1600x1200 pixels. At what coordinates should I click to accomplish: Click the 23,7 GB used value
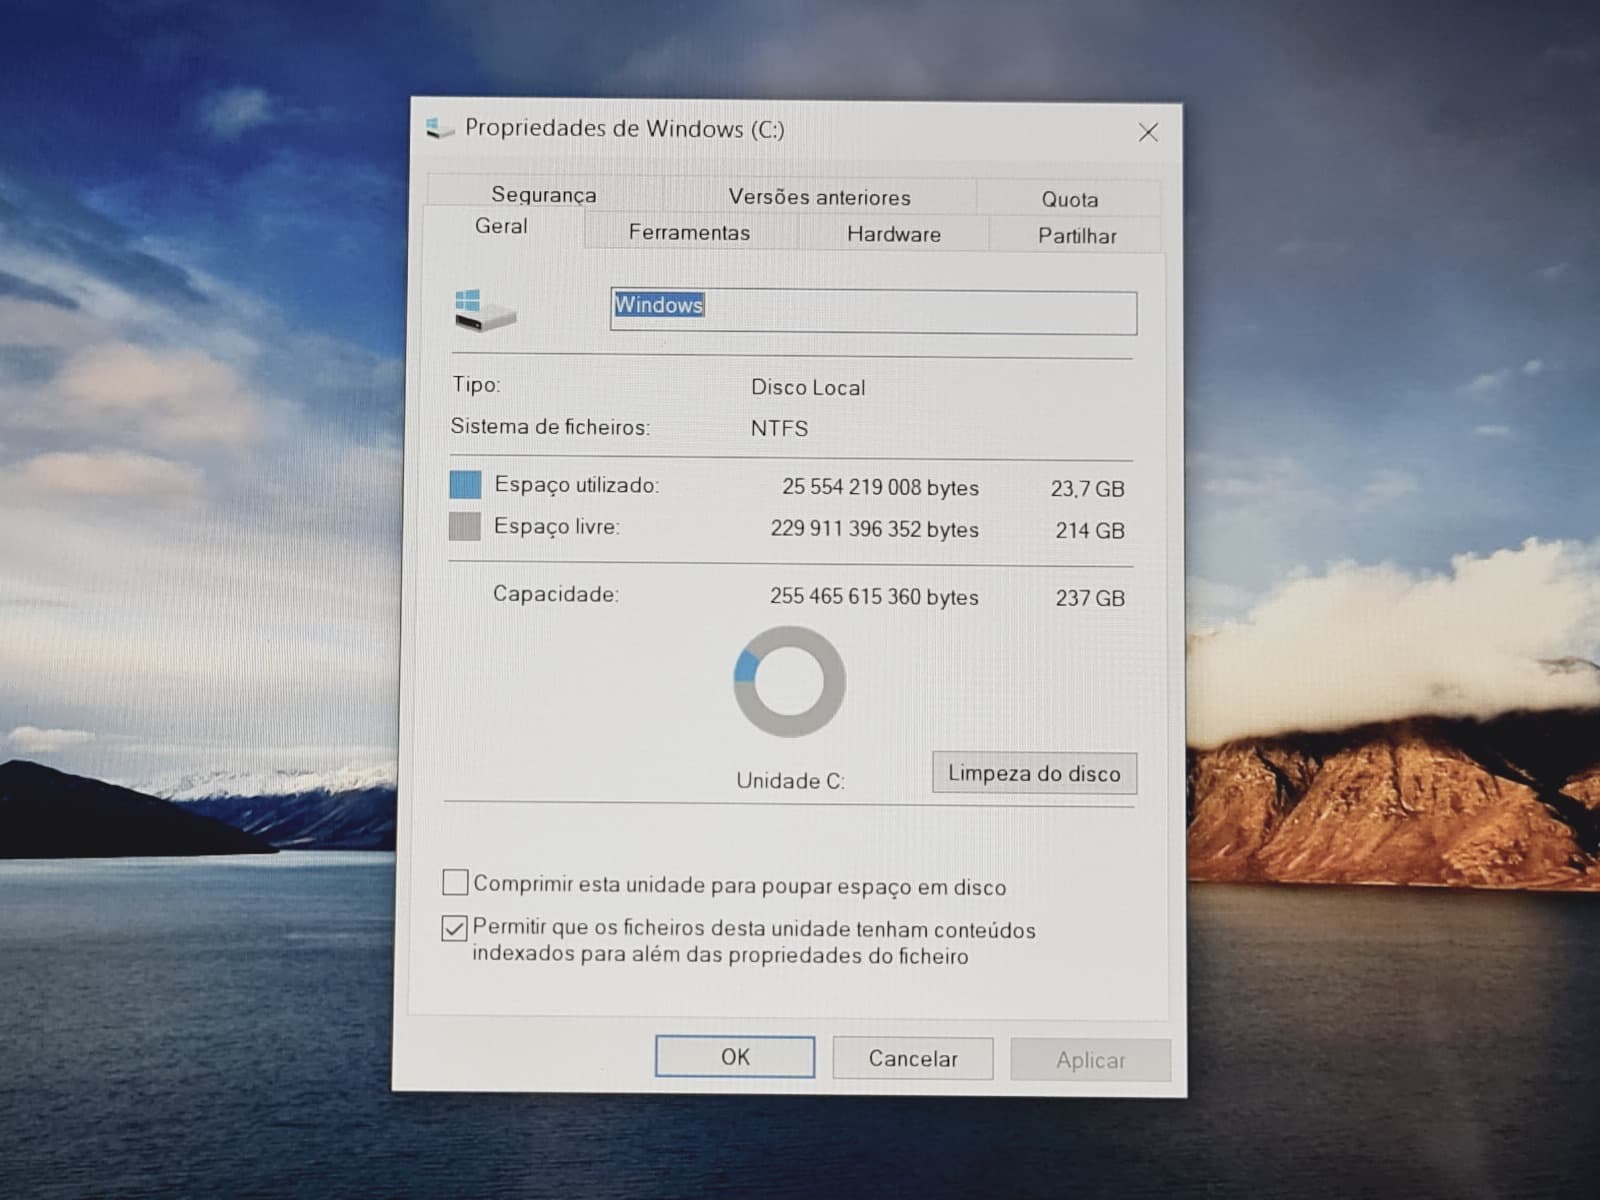point(1087,489)
